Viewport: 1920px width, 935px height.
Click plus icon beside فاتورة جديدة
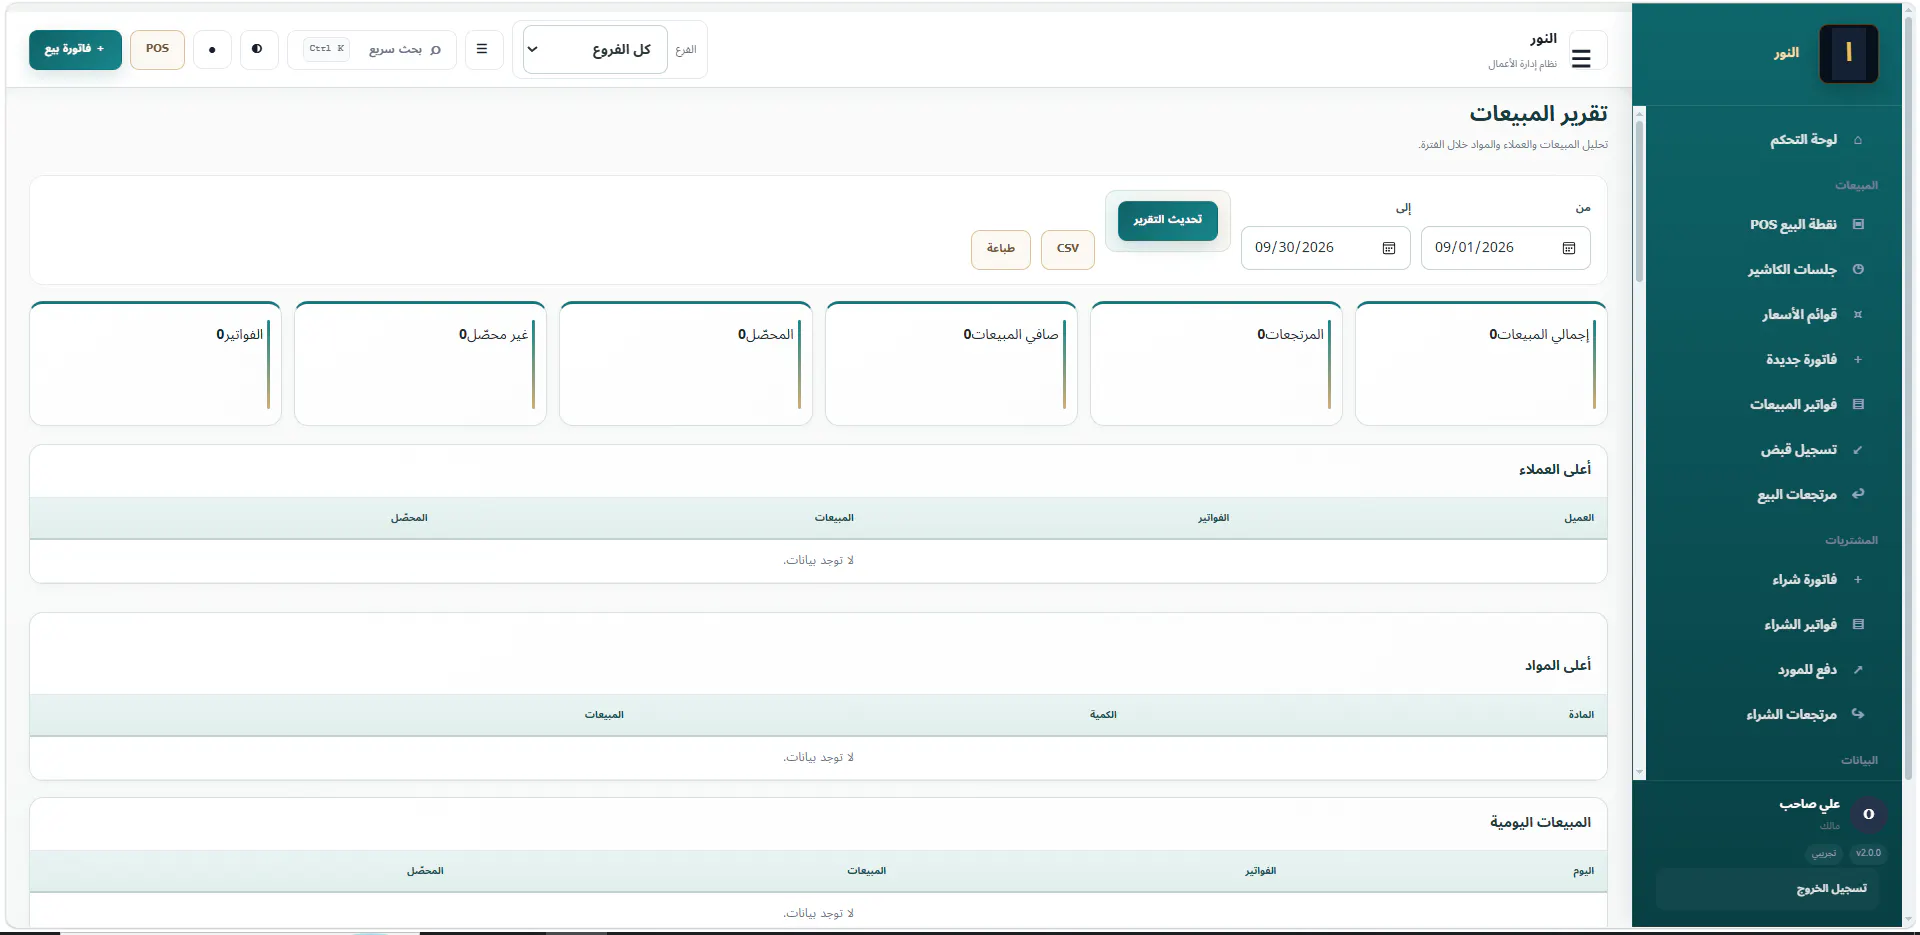pyautogui.click(x=1858, y=360)
